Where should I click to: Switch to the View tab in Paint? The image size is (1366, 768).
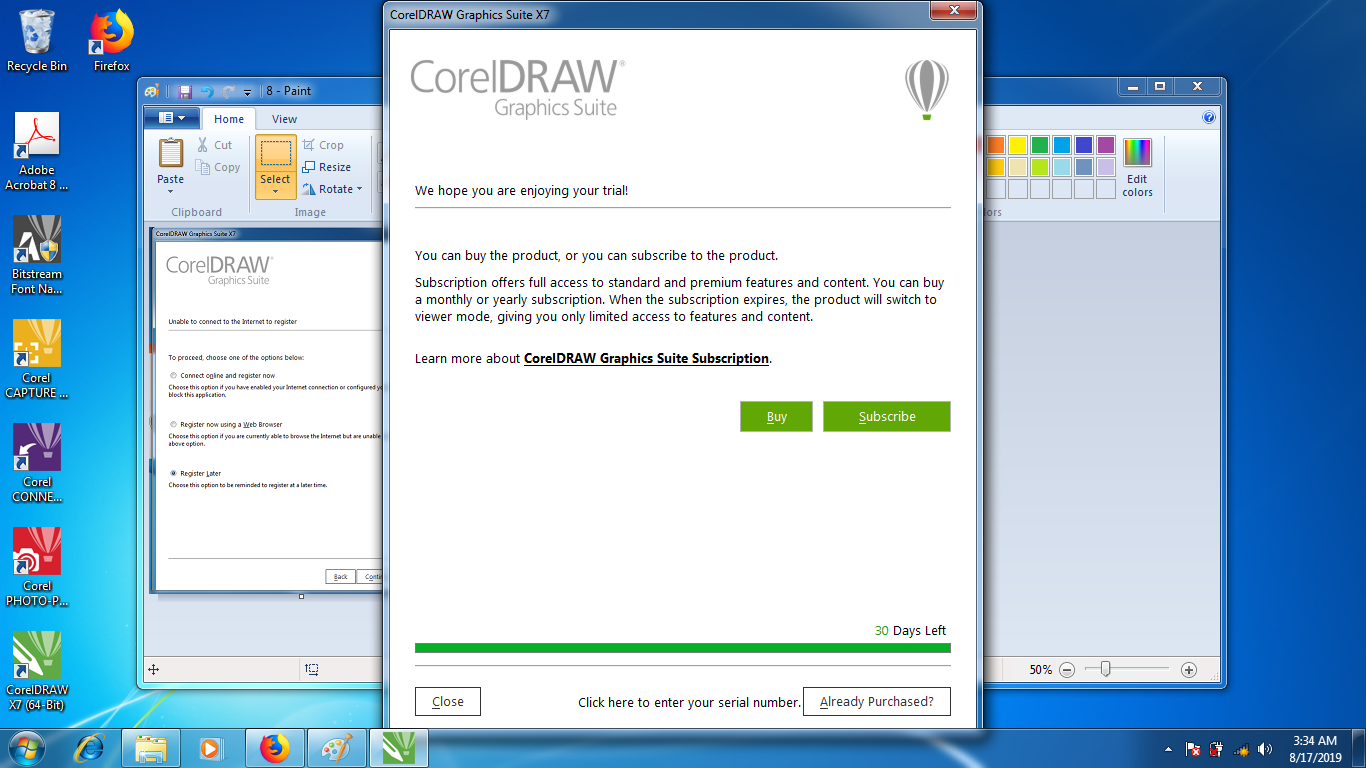284,119
